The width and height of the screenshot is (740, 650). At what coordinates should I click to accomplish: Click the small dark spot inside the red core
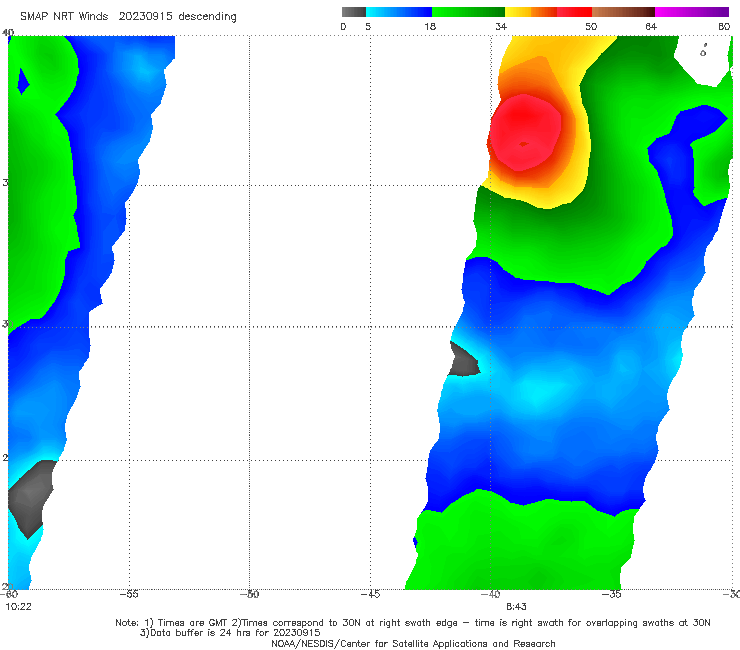[523, 144]
